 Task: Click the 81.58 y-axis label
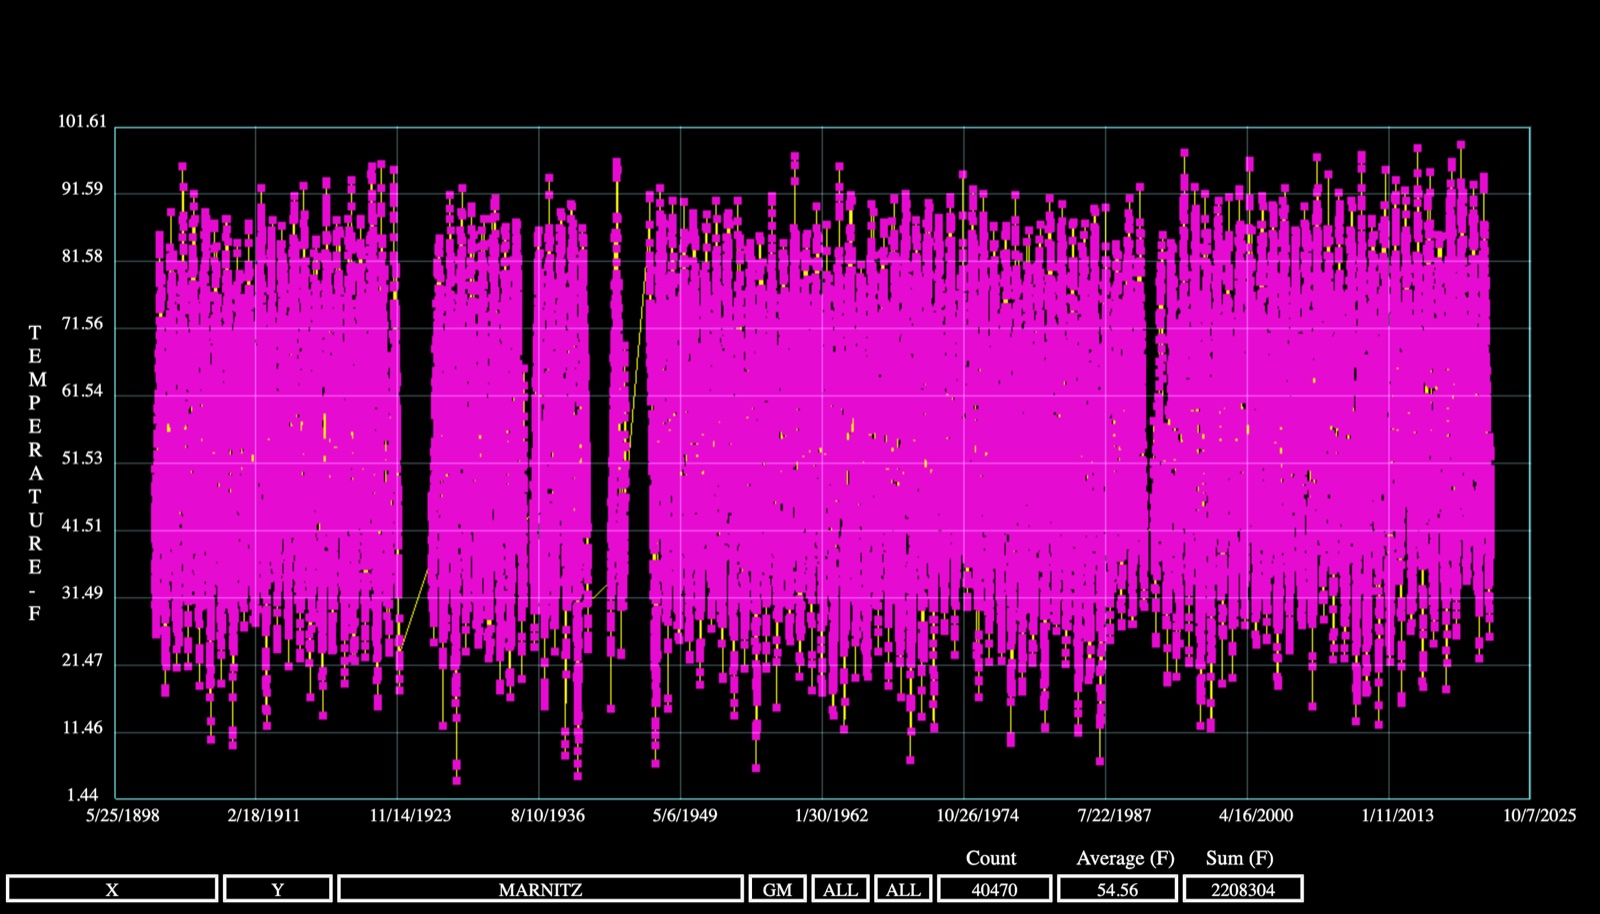[x=82, y=257]
